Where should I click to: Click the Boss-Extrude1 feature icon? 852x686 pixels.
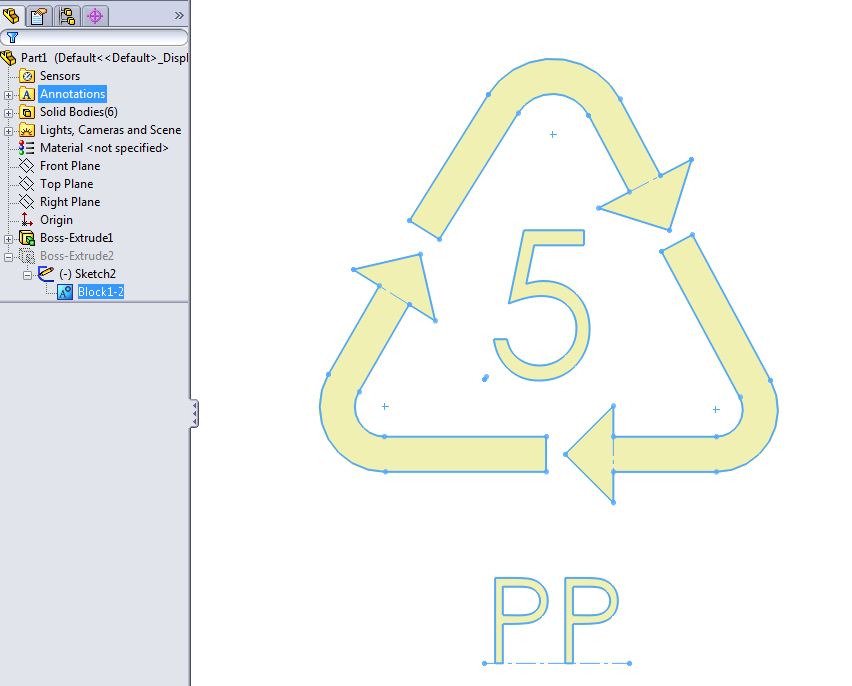[x=27, y=238]
